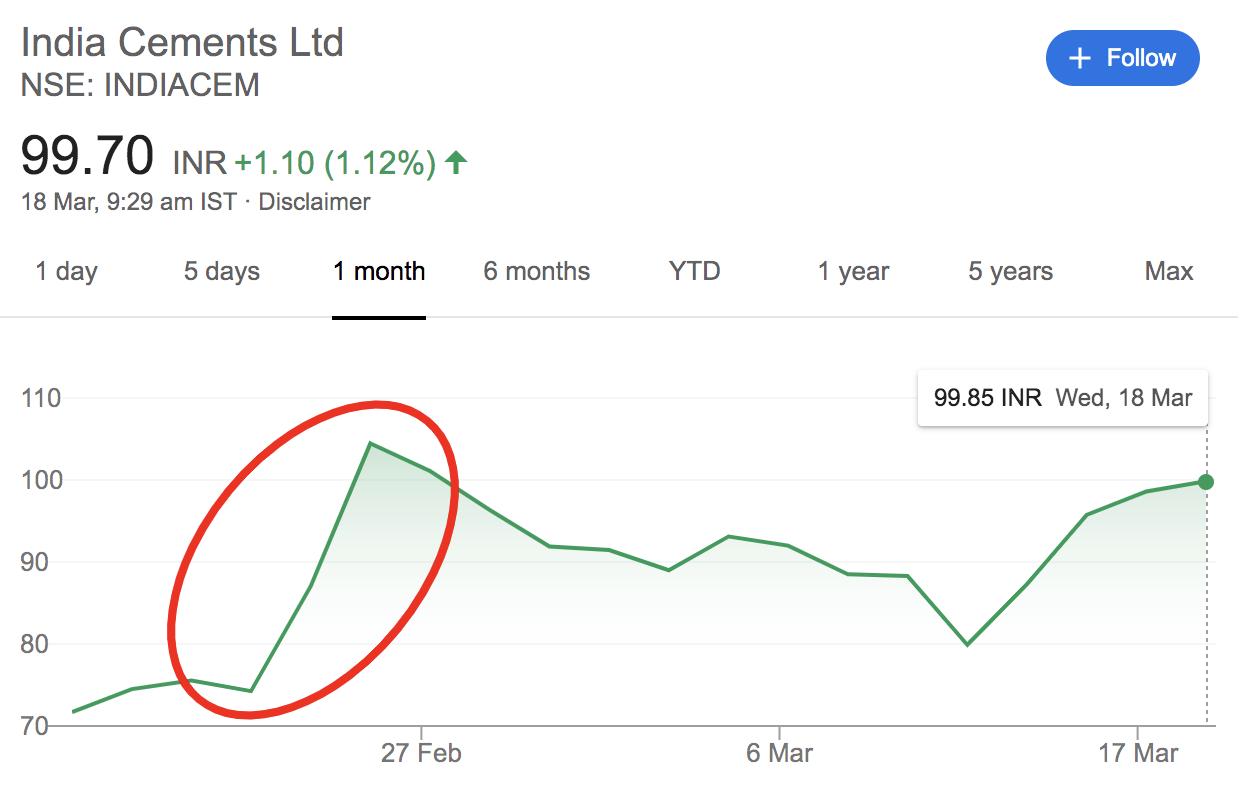Viewport: 1238px width, 796px height.
Task: Click the 99.85 INR tooltip box
Action: [x=1062, y=398]
